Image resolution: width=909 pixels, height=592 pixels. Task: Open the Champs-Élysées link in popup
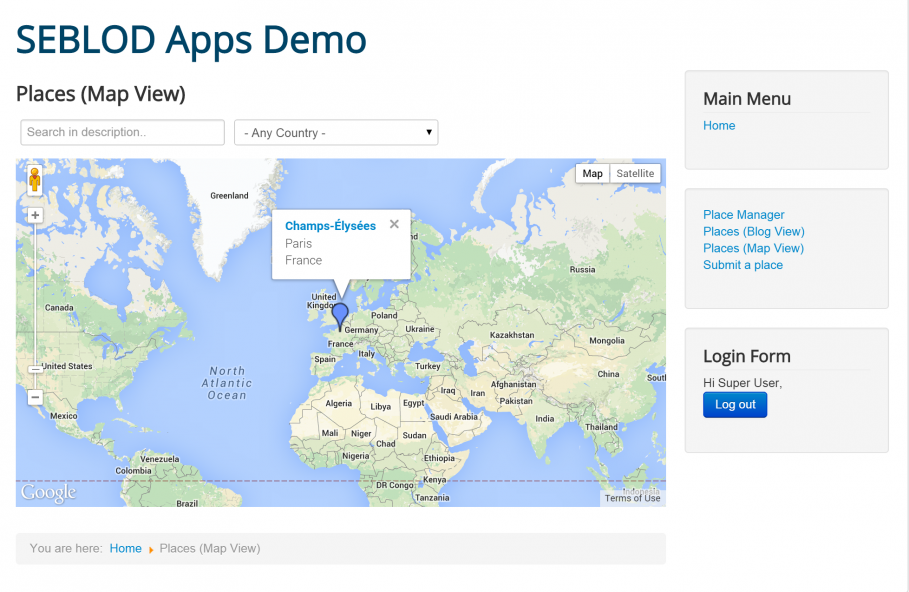click(x=330, y=226)
